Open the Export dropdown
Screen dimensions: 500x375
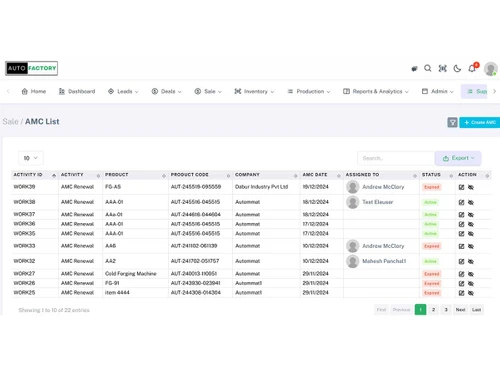pos(458,158)
